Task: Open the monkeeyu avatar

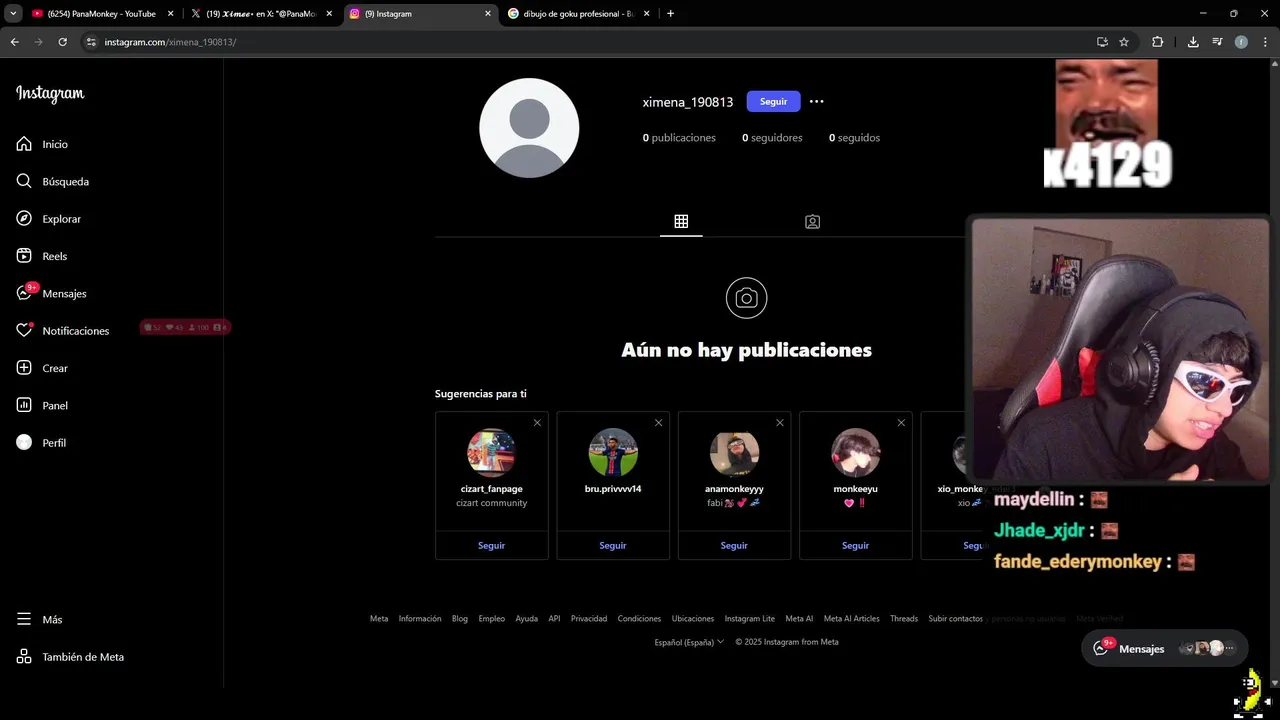Action: 855,453
